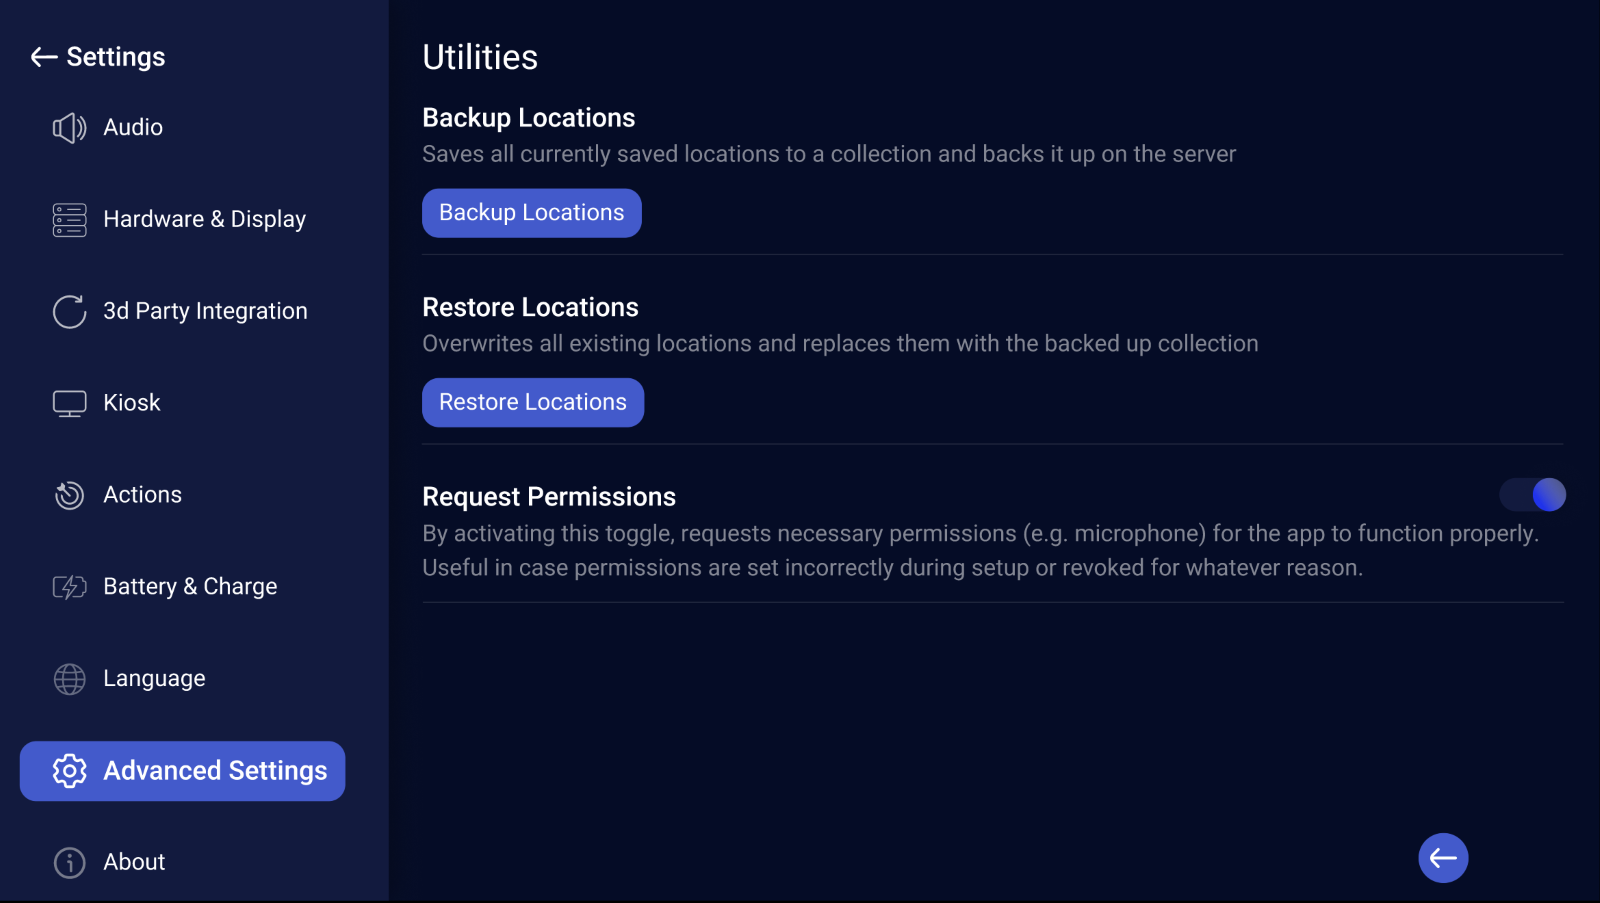Open the About section label

click(x=134, y=862)
